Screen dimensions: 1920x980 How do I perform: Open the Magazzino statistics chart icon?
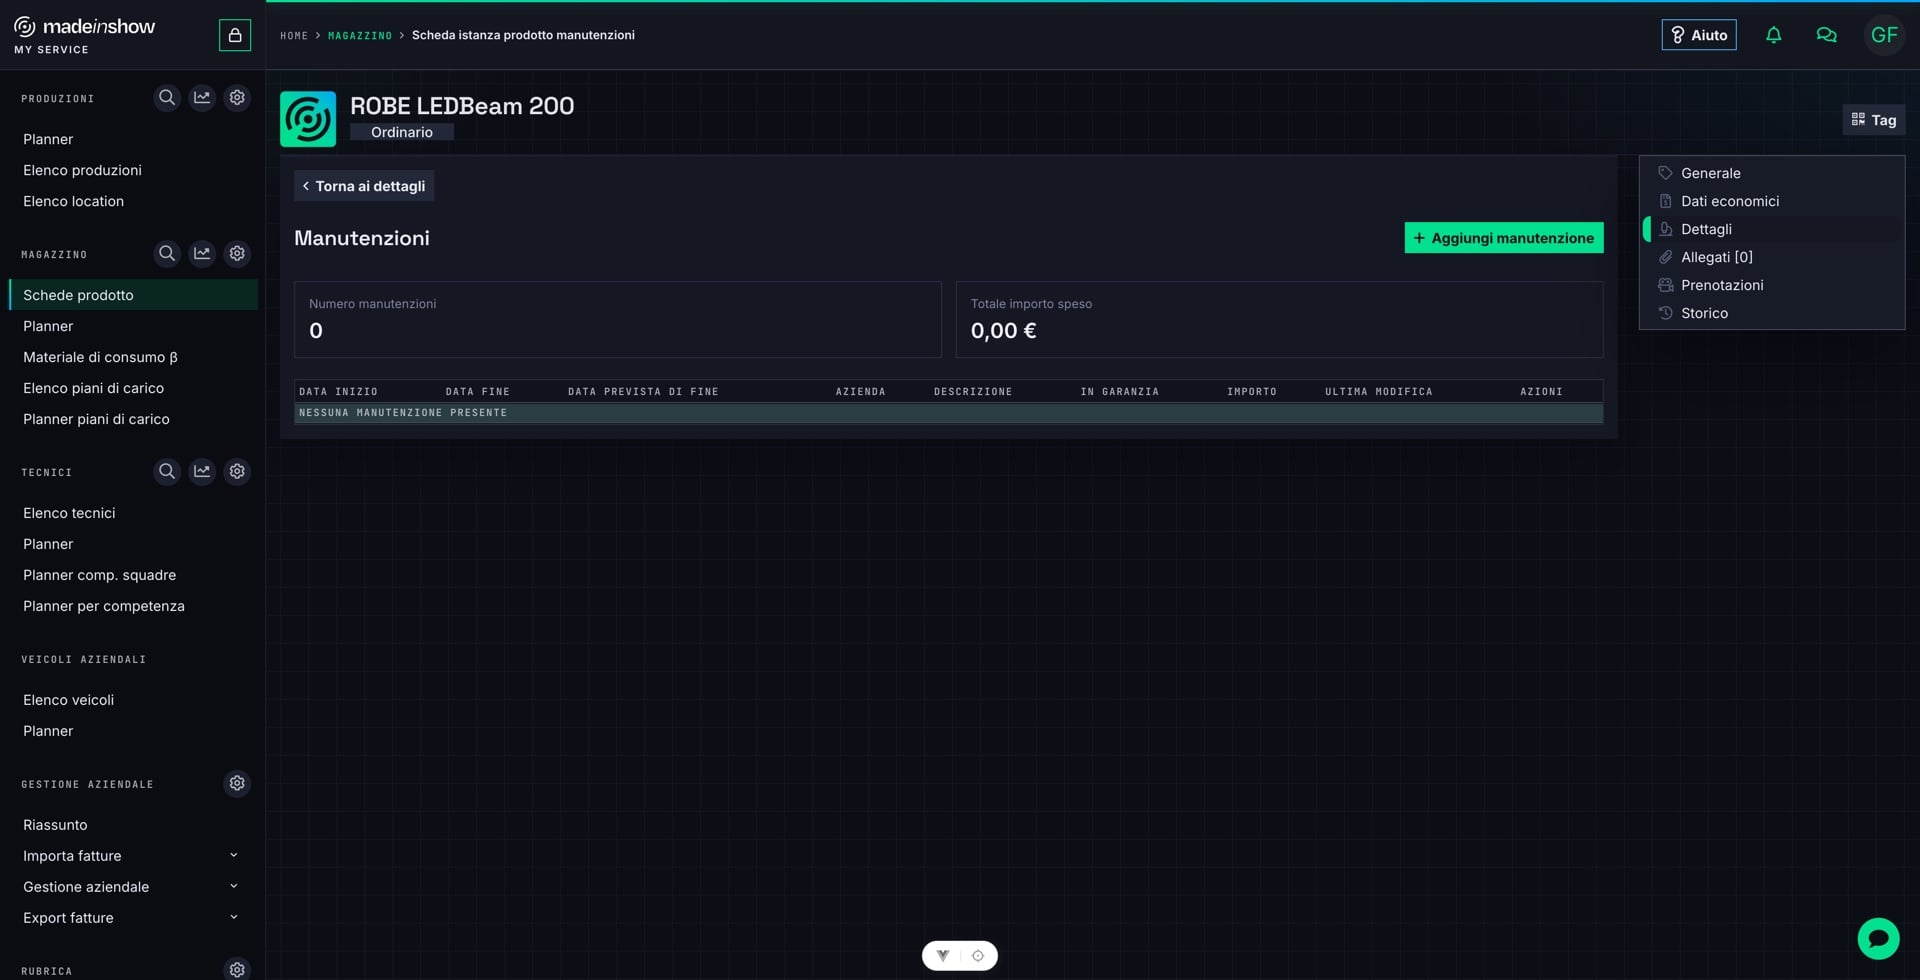[202, 254]
